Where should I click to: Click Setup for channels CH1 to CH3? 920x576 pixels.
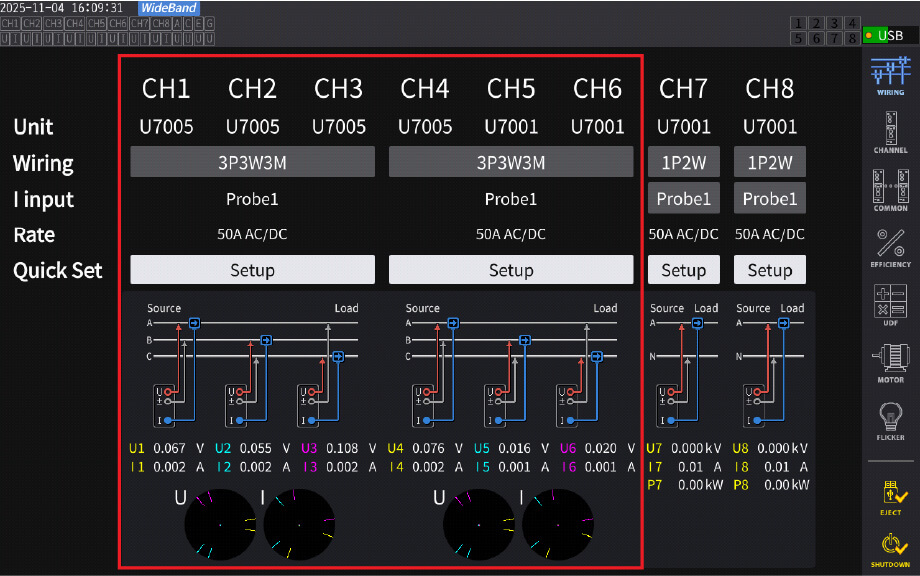(252, 270)
